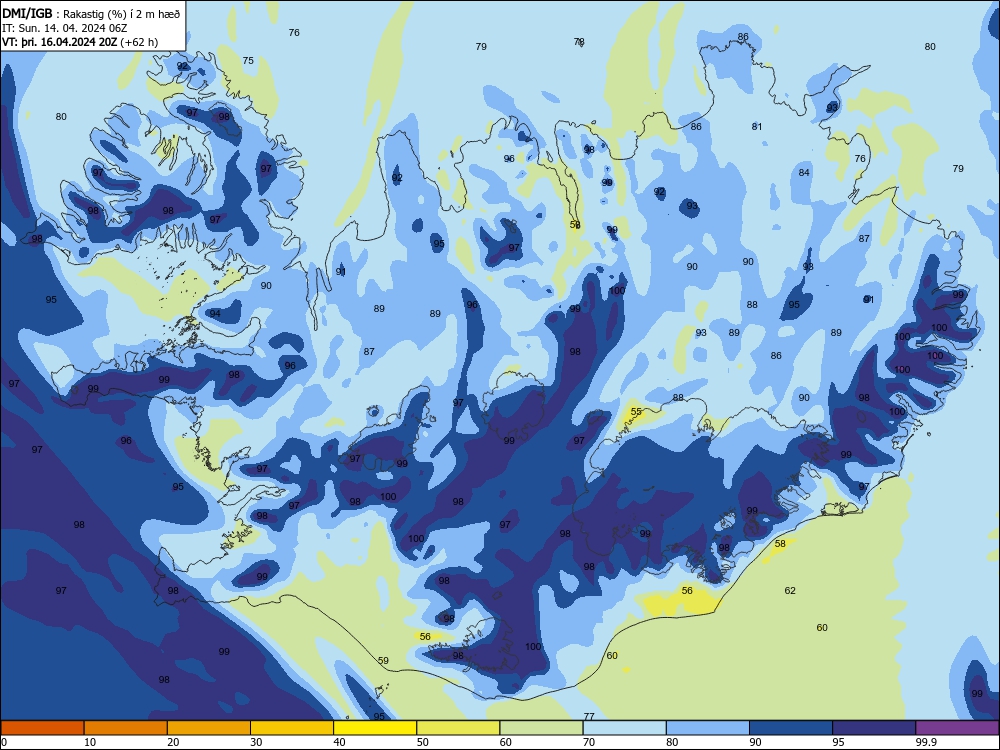Click the humidity value '55' on the map
Viewport: 1000px width, 750px height.
636,412
